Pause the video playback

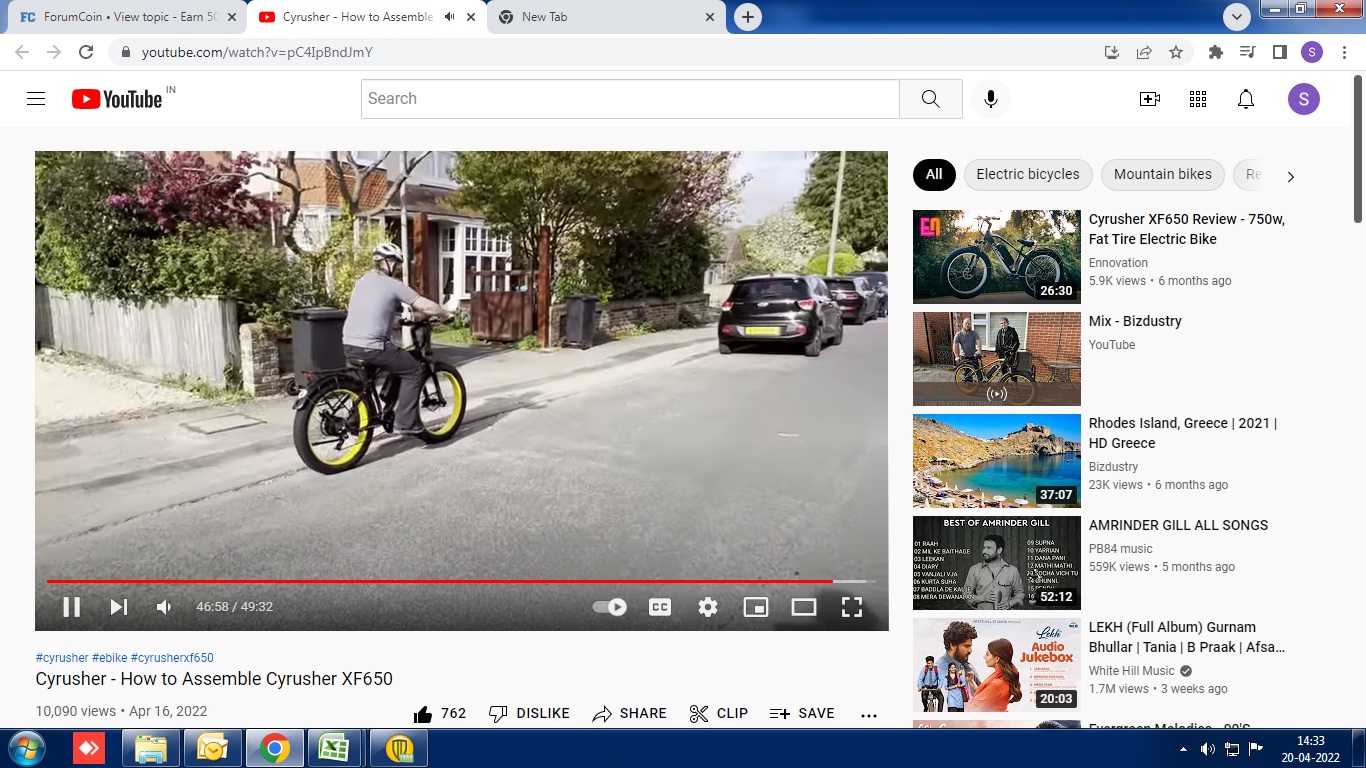[x=71, y=607]
